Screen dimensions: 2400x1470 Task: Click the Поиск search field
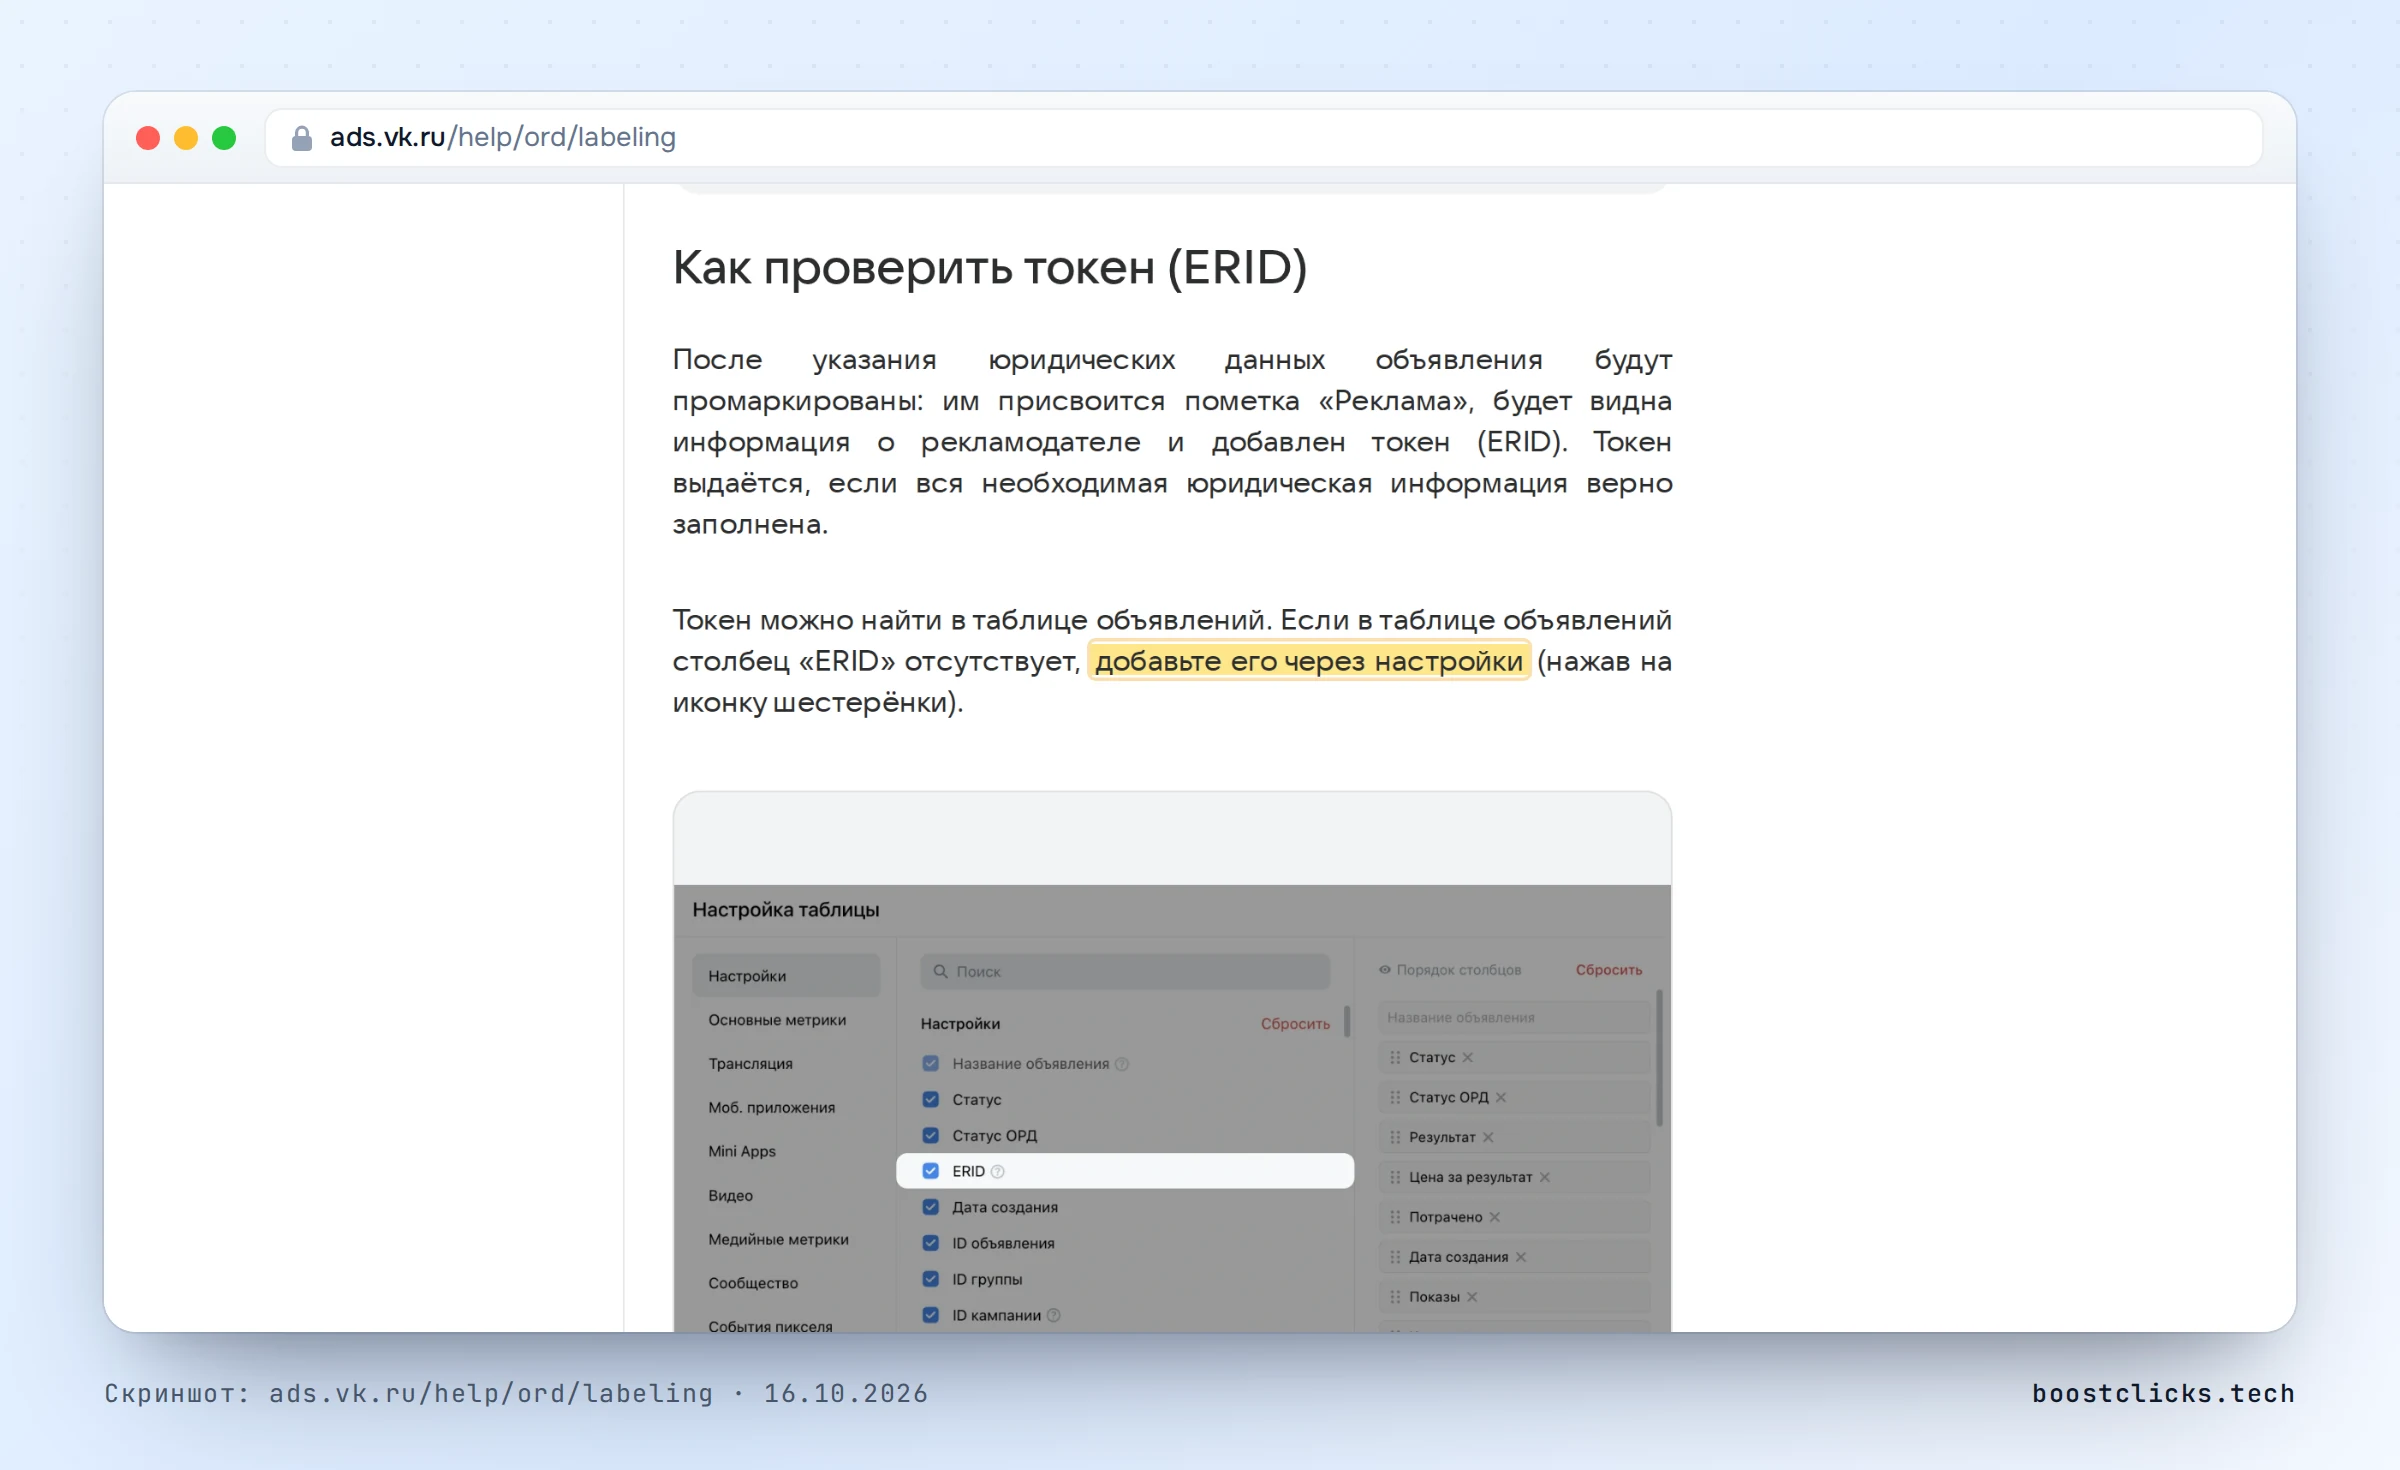[1125, 971]
